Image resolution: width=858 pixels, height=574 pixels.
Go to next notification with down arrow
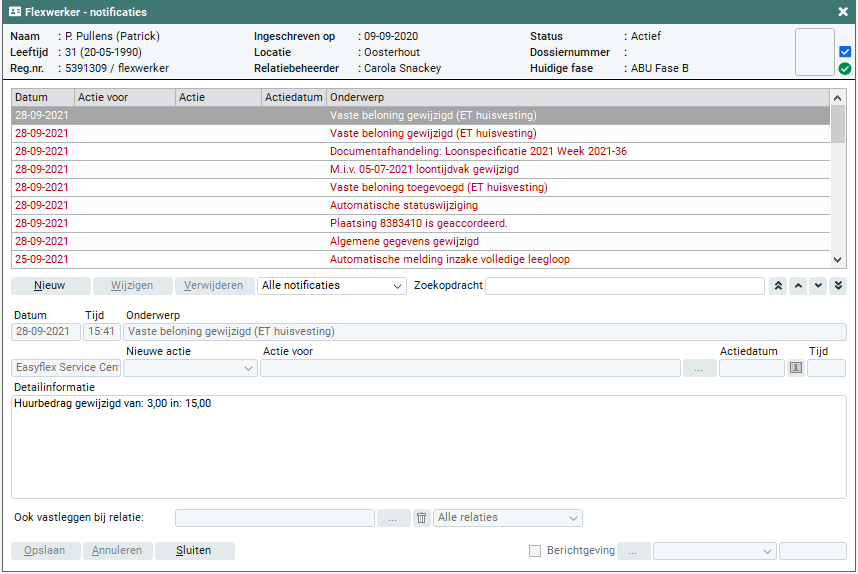click(818, 286)
